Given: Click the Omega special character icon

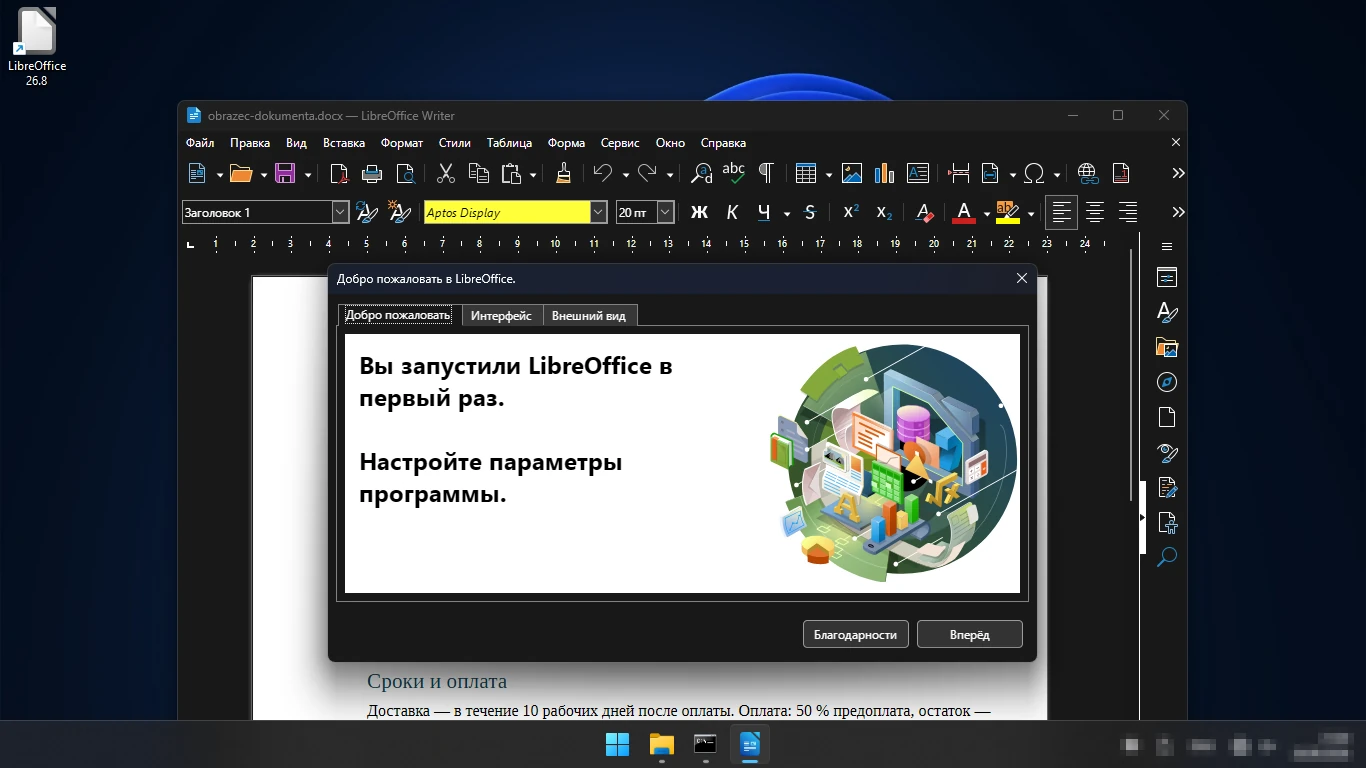Looking at the screenshot, I should 1034,173.
